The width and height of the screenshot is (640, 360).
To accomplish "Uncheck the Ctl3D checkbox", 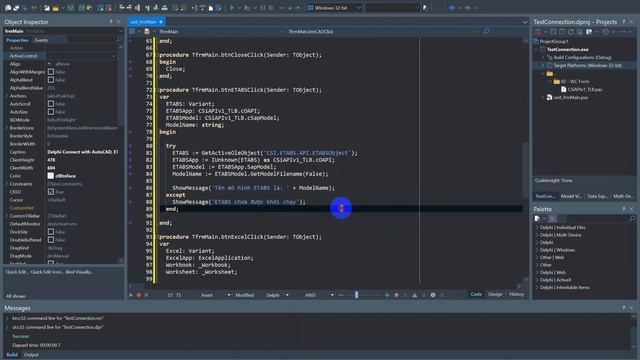I will point(51,192).
